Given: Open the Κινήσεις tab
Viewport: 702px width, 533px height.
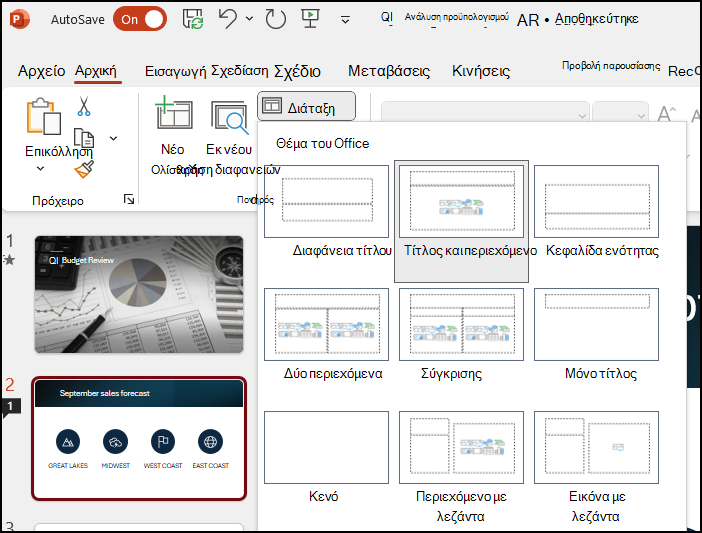Looking at the screenshot, I should [481, 71].
